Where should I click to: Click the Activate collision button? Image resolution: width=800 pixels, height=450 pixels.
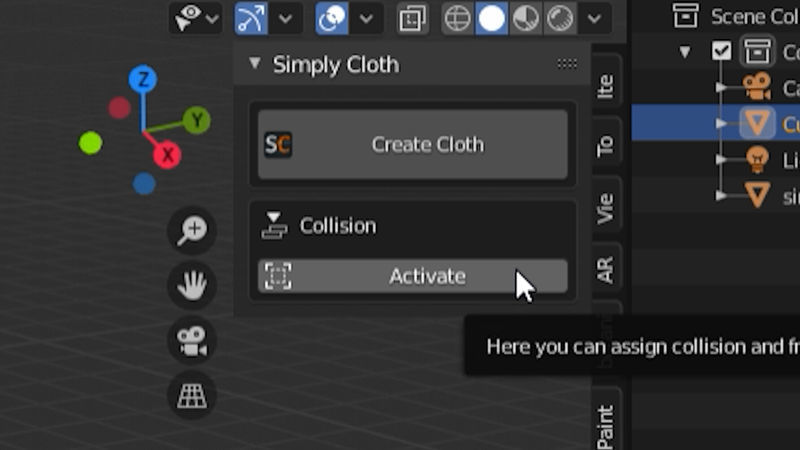click(x=413, y=276)
